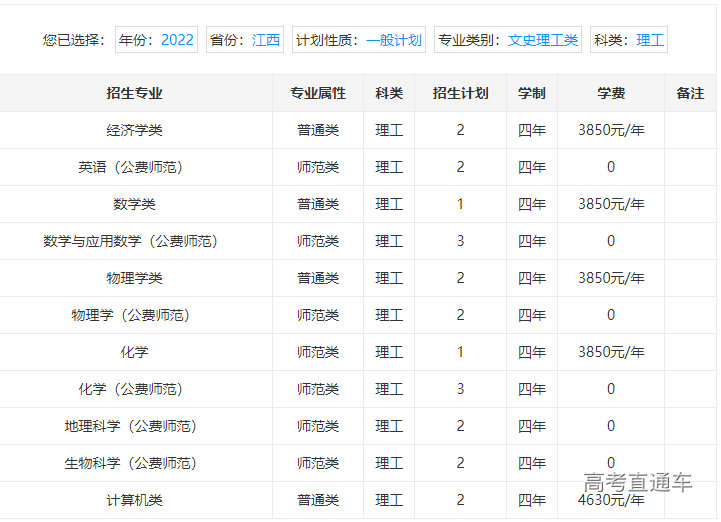Choose the 科类 理工 filter chip
Viewport: 721px width, 522px height.
[x=629, y=40]
